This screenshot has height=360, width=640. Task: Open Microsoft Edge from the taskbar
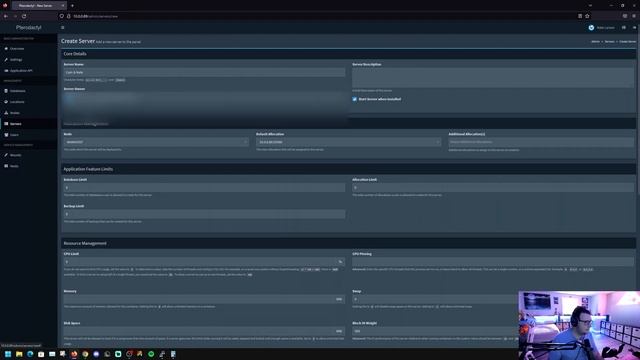tap(30, 354)
